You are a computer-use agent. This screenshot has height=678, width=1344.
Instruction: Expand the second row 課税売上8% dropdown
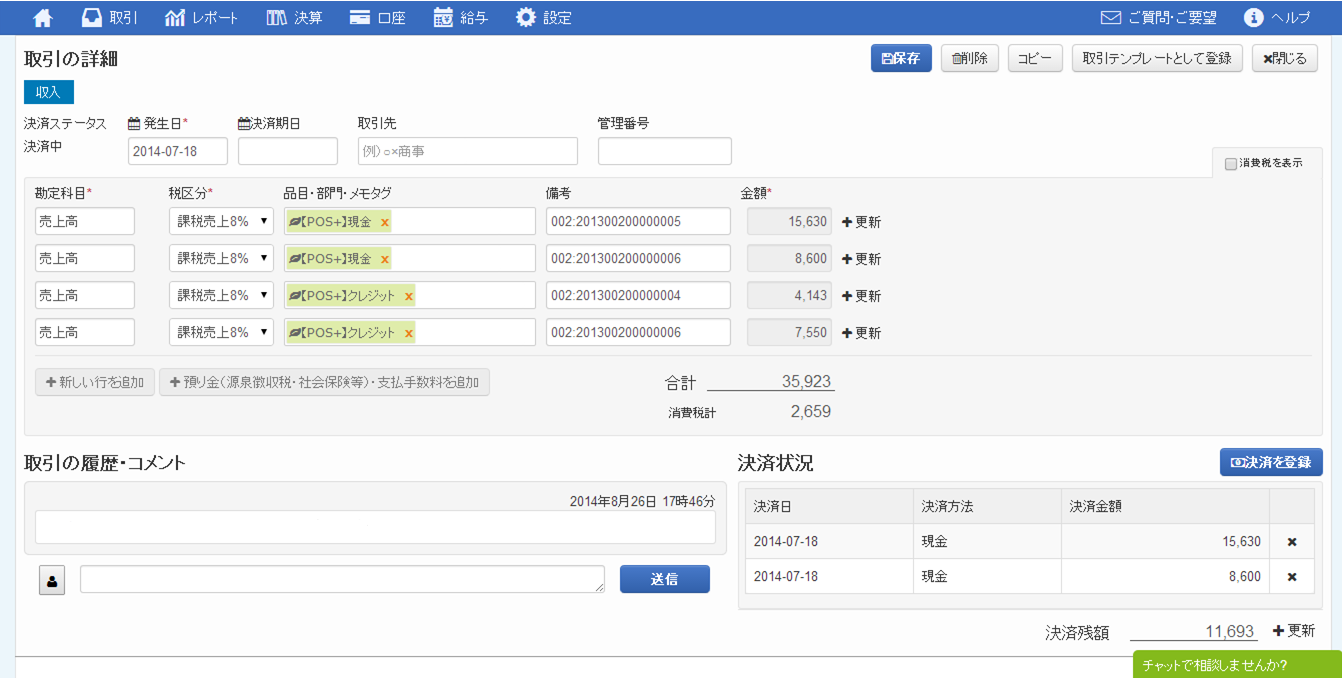[221, 259]
